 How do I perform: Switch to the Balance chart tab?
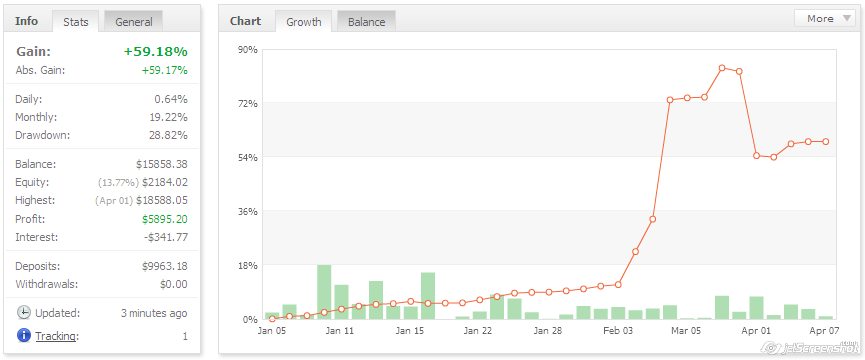[366, 22]
